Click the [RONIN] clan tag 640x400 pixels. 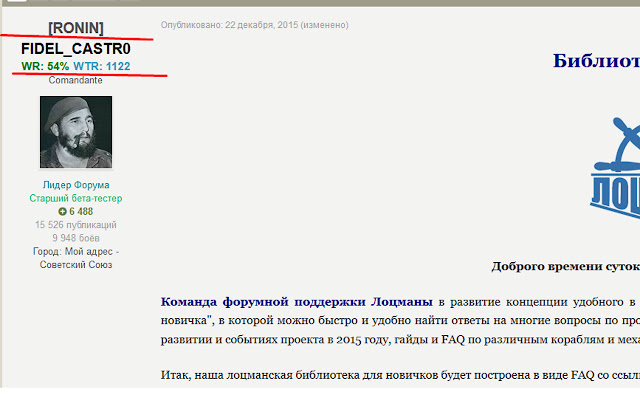pos(76,28)
